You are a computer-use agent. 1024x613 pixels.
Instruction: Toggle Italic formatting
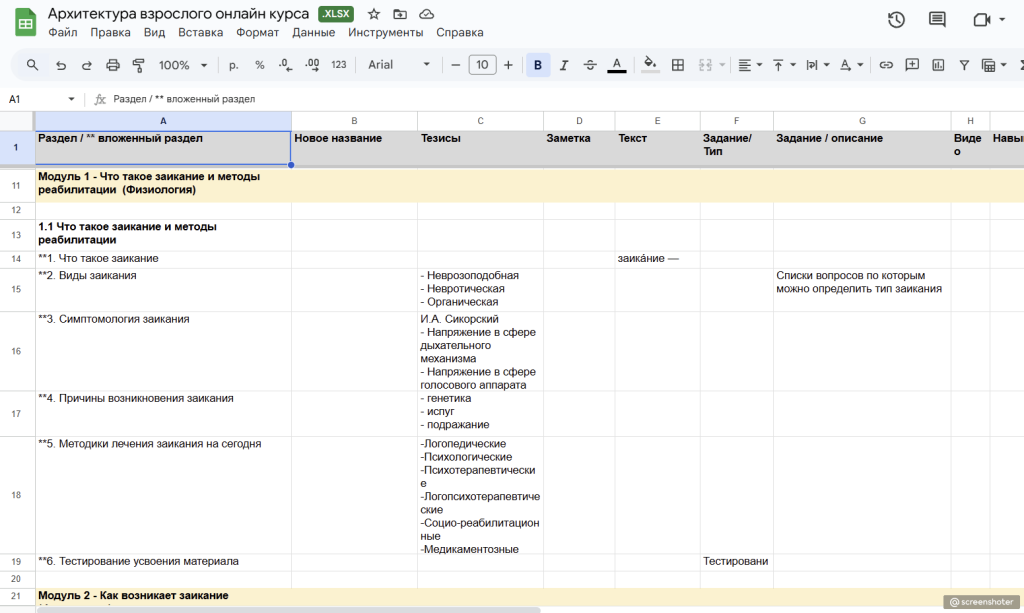click(564, 65)
